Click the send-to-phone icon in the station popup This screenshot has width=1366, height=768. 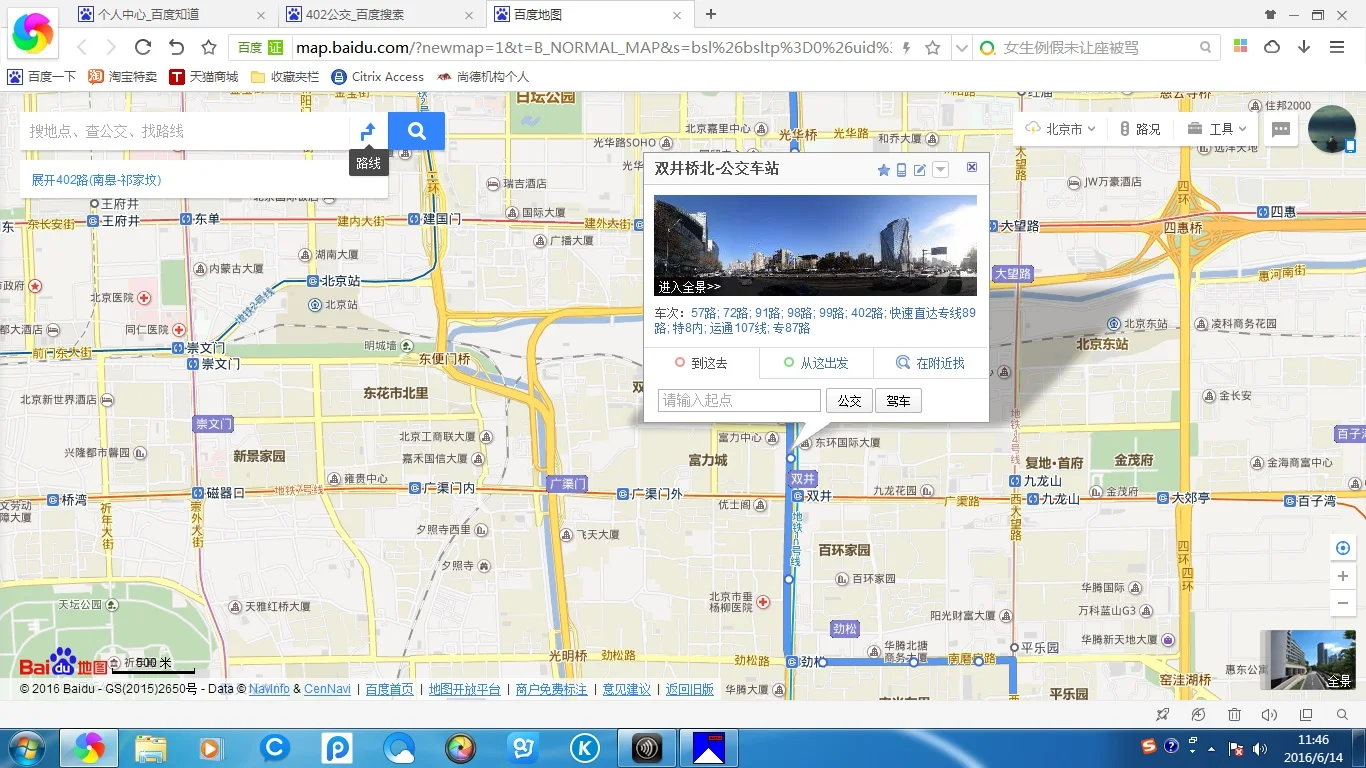coord(901,169)
